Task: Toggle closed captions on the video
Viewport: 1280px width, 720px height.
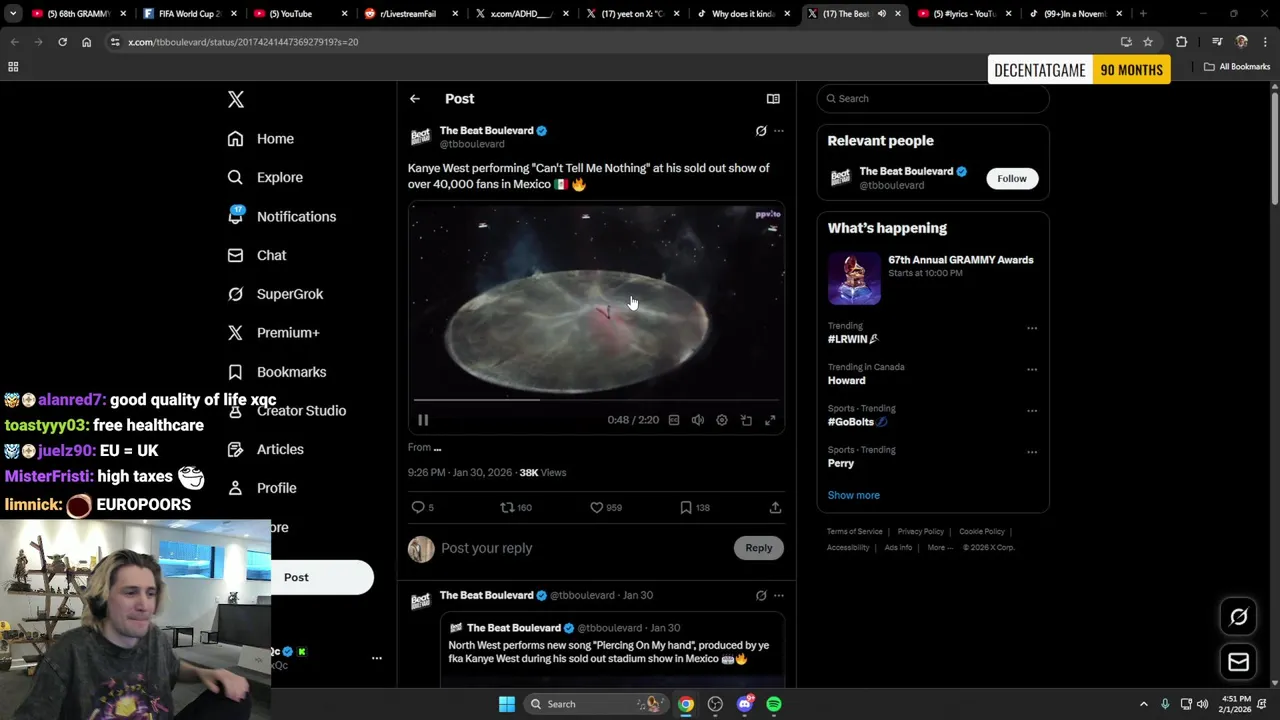Action: pyautogui.click(x=674, y=421)
